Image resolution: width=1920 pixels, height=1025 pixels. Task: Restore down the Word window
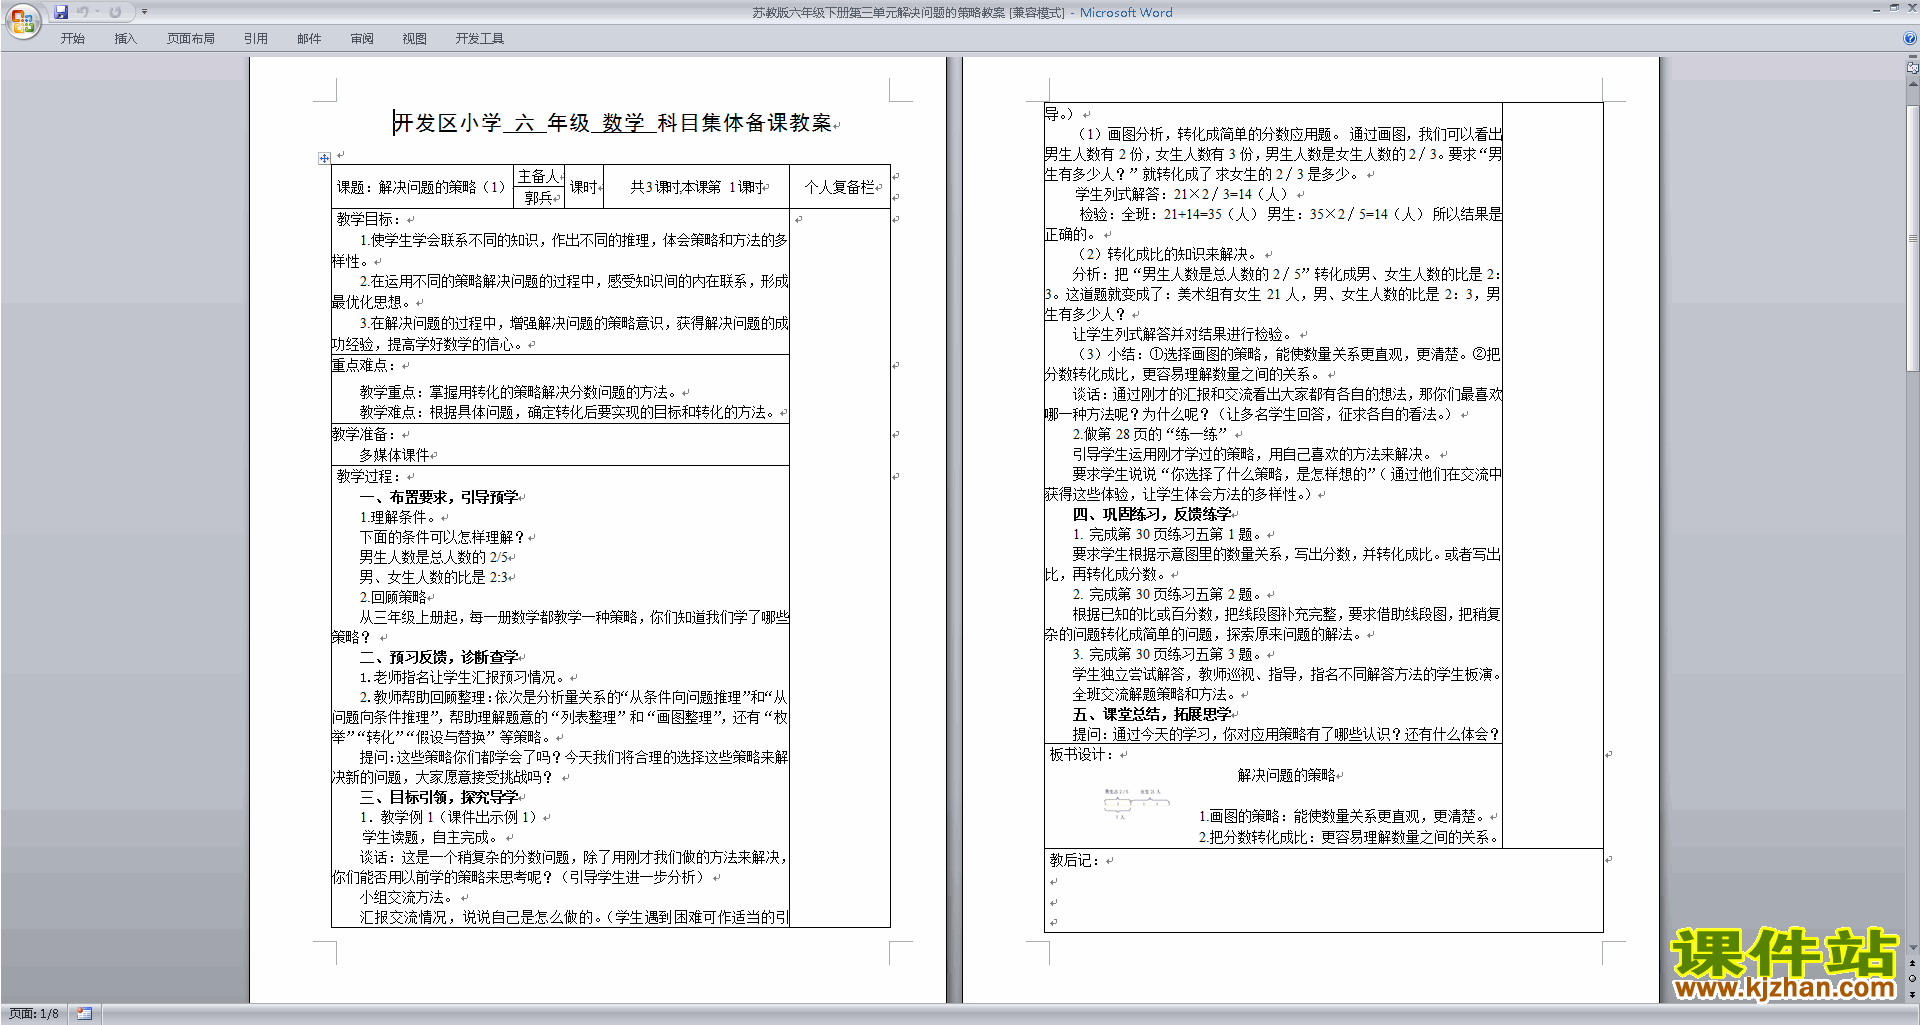(1894, 8)
